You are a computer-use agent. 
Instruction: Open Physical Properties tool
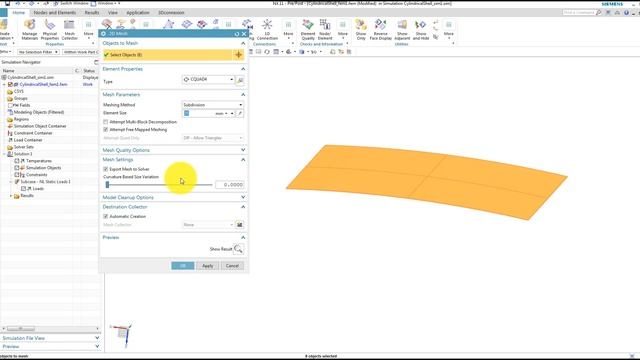(50, 29)
